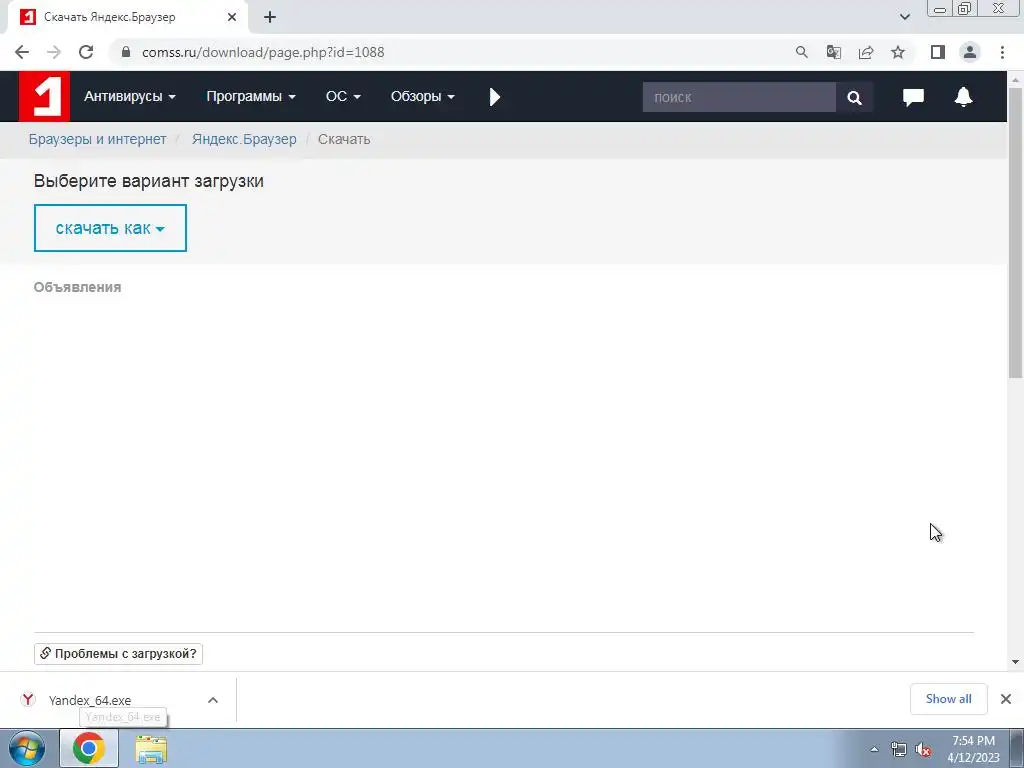This screenshot has height=768, width=1024.
Task: Open the Google Translate icon in the address bar
Action: (x=833, y=52)
